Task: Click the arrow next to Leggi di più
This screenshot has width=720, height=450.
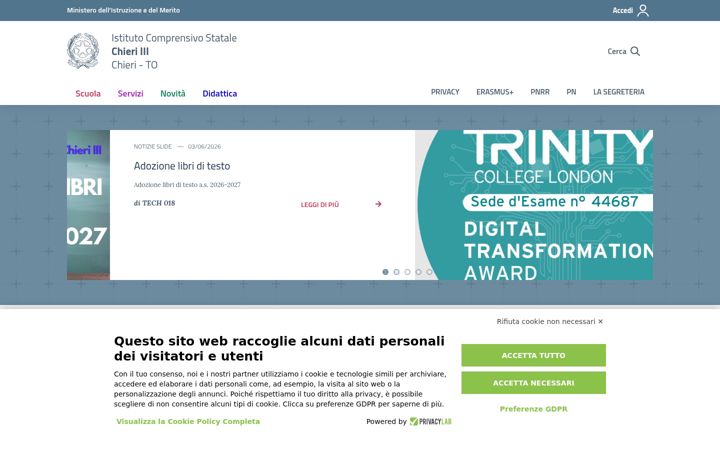Action: pyautogui.click(x=378, y=204)
